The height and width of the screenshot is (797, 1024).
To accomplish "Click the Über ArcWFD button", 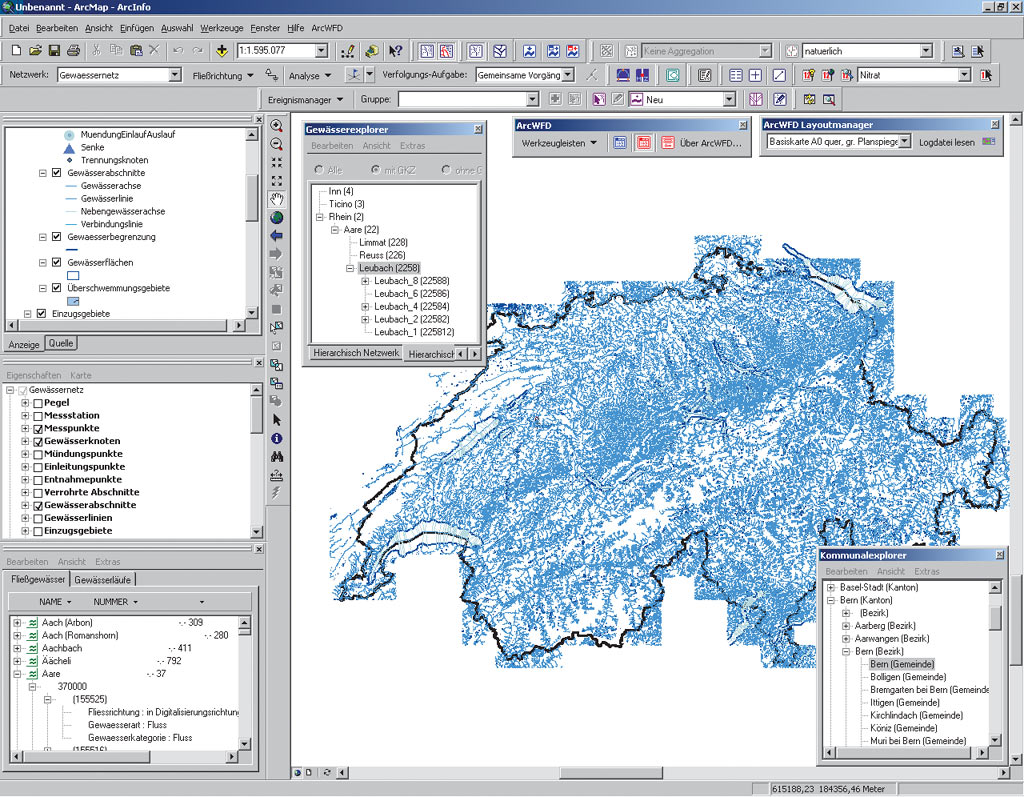I will pyautogui.click(x=712, y=143).
